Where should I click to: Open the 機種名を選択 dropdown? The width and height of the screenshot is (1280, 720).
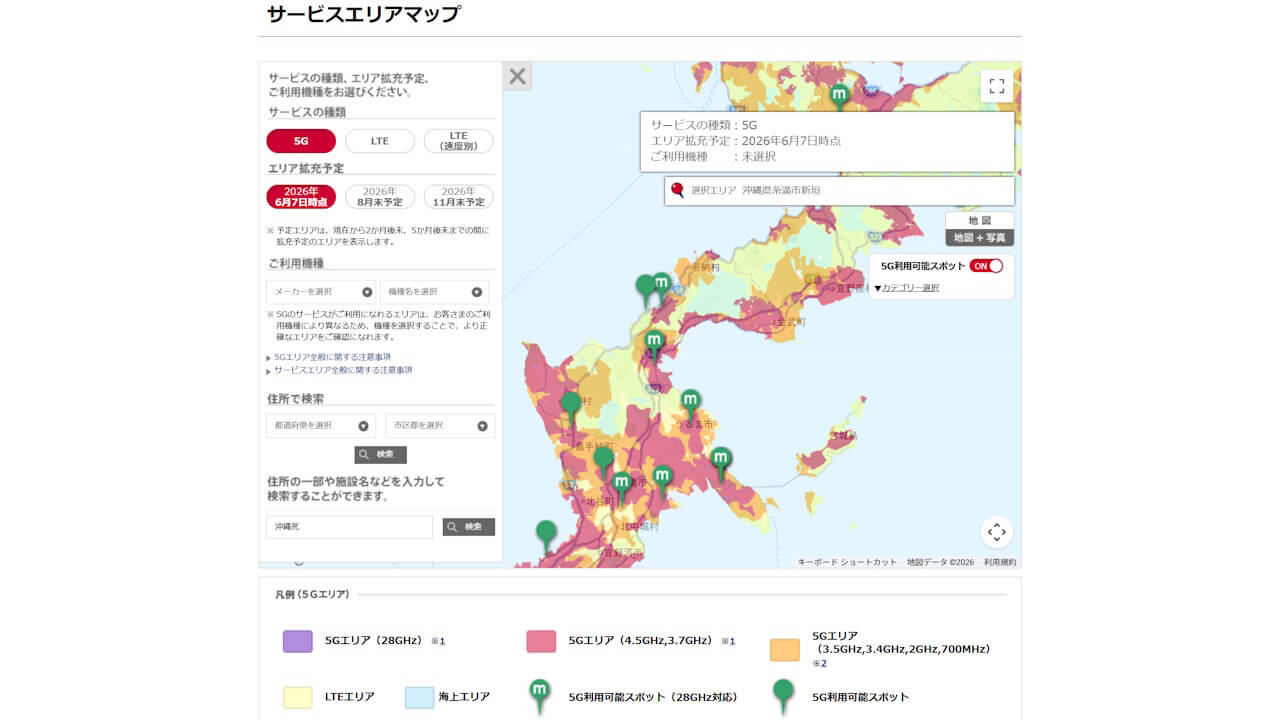tap(435, 292)
